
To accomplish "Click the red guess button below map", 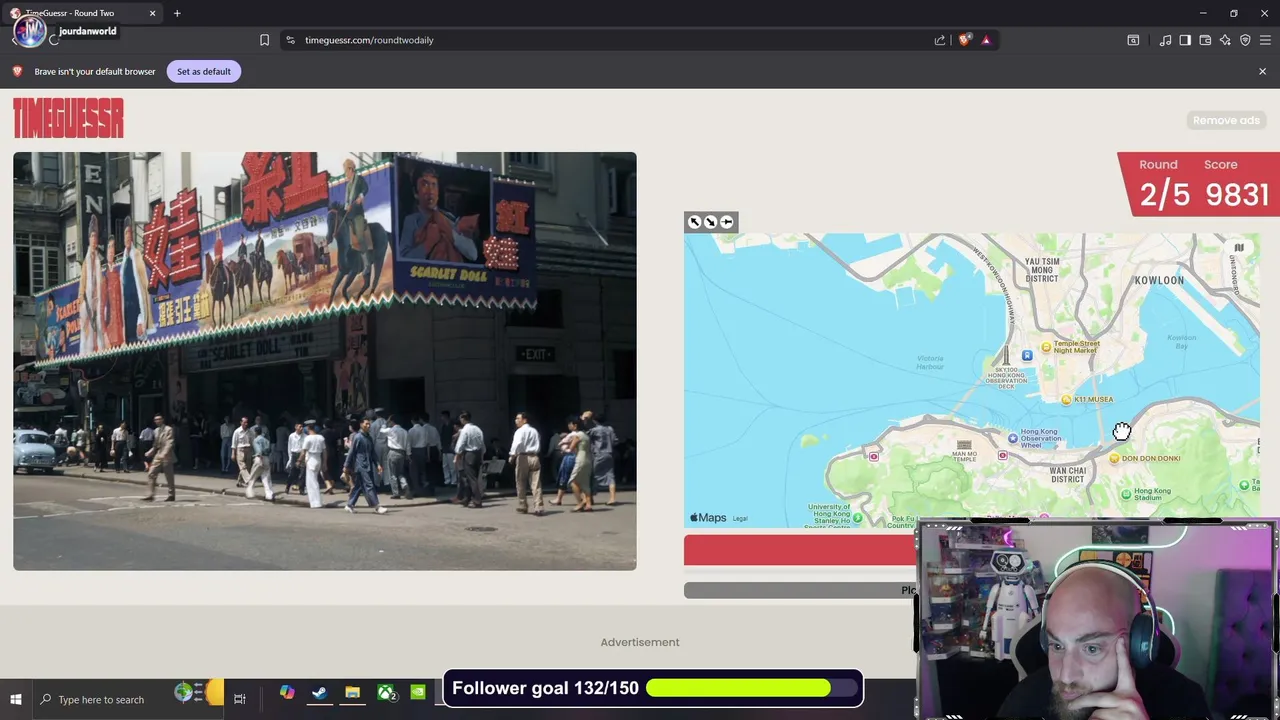I will pyautogui.click(x=800, y=550).
